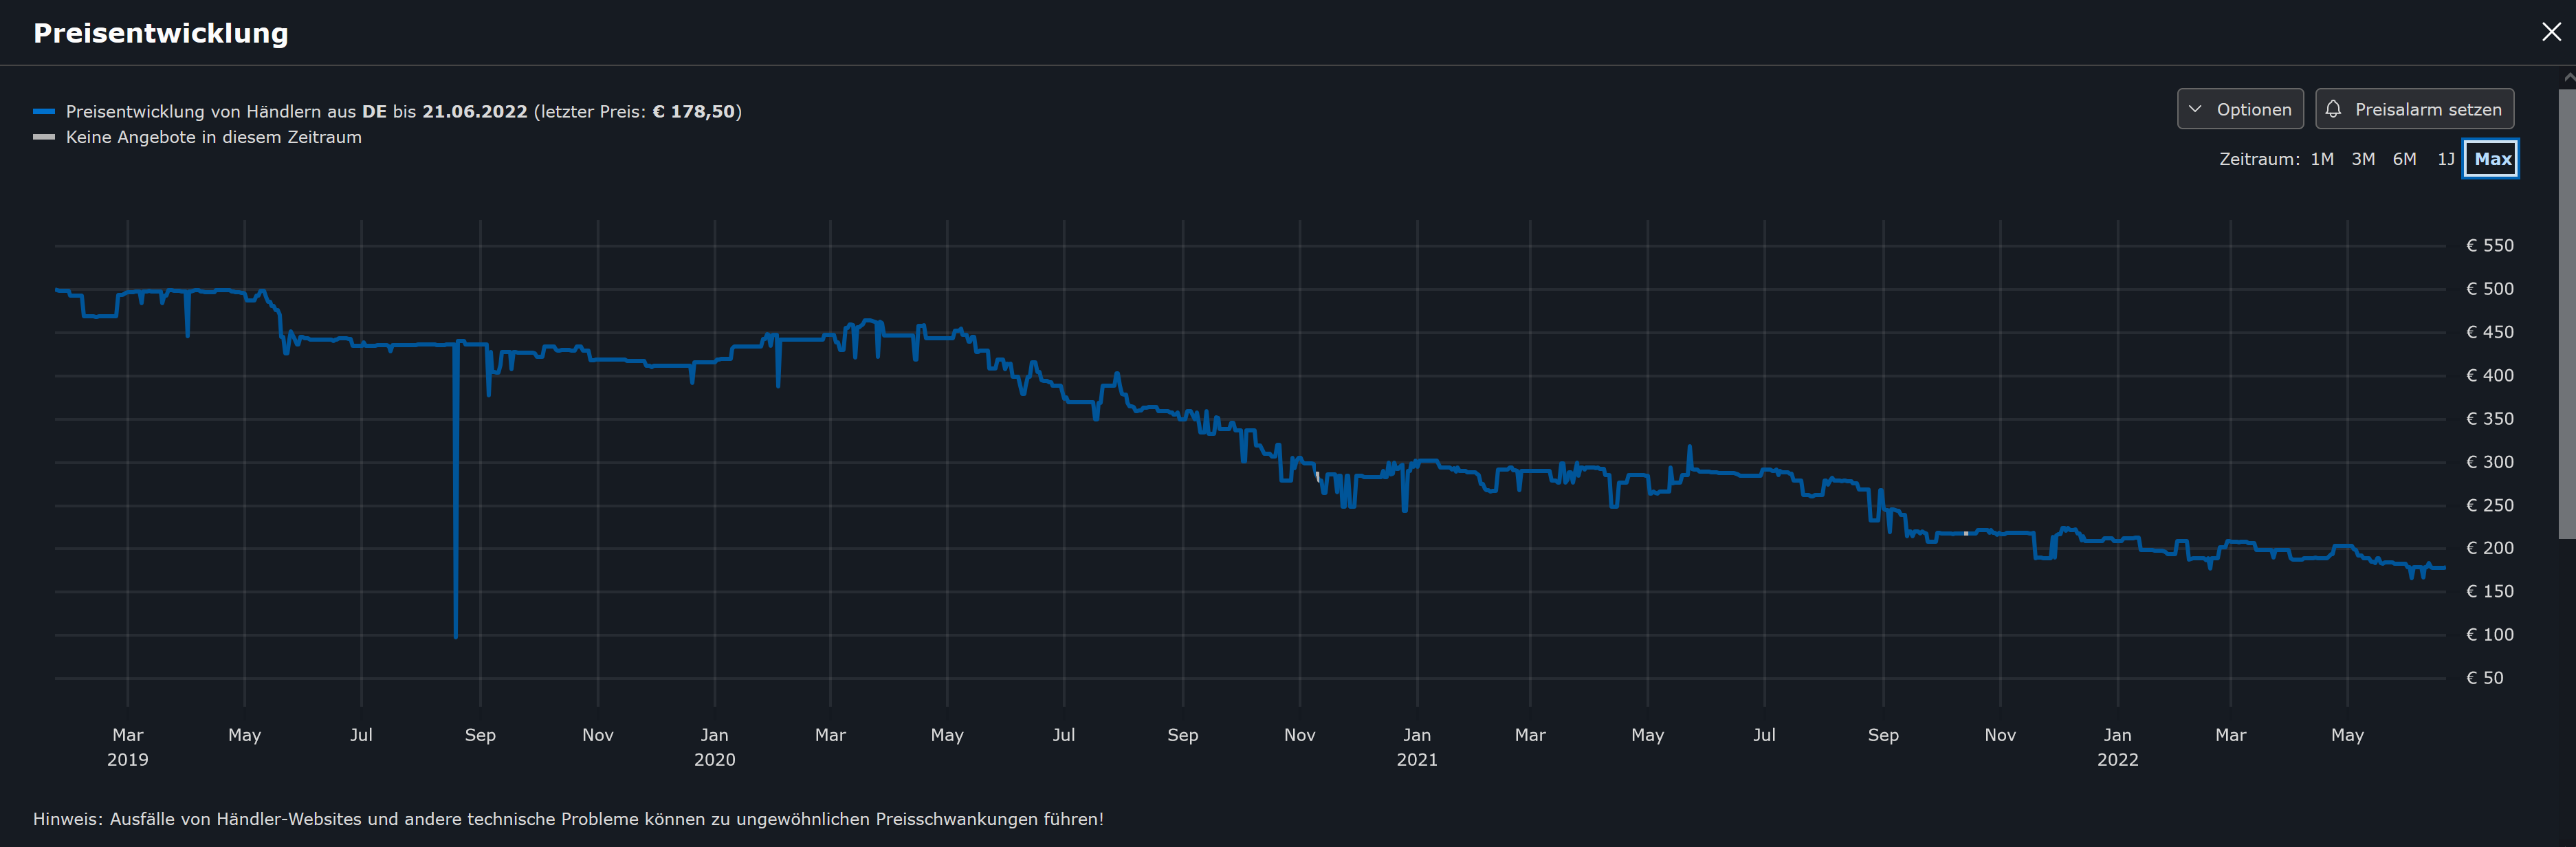Viewport: 2576px width, 847px height.
Task: Open the Optionen dropdown
Action: point(2239,109)
